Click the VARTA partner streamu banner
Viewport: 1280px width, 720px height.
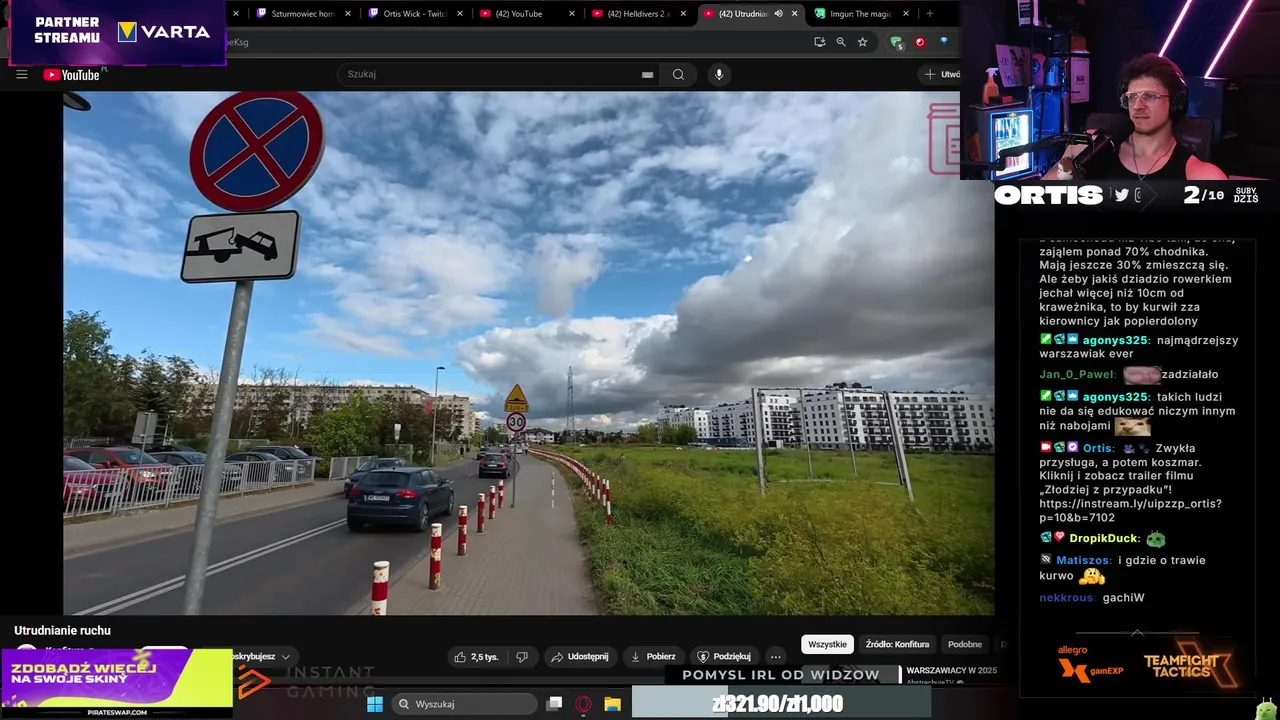click(117, 31)
